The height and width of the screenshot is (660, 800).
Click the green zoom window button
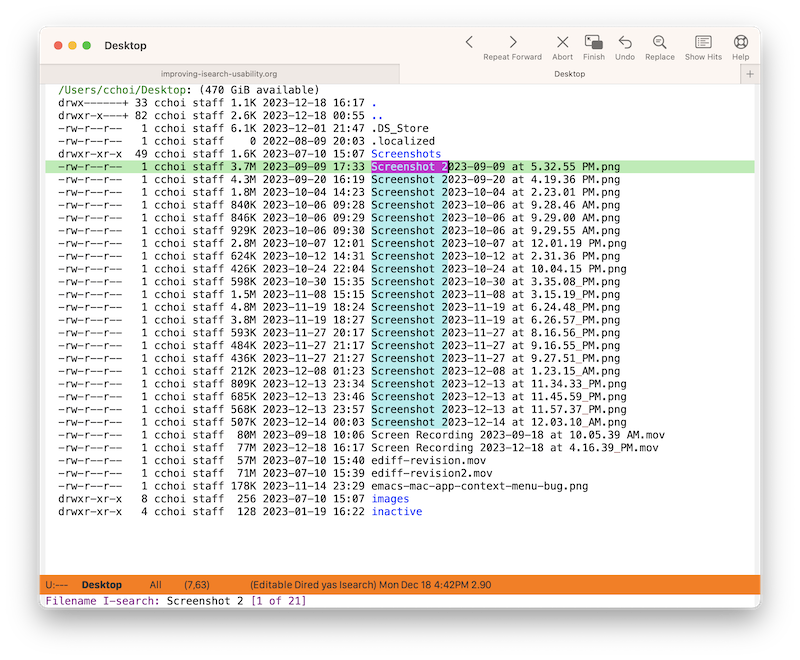tap(87, 45)
